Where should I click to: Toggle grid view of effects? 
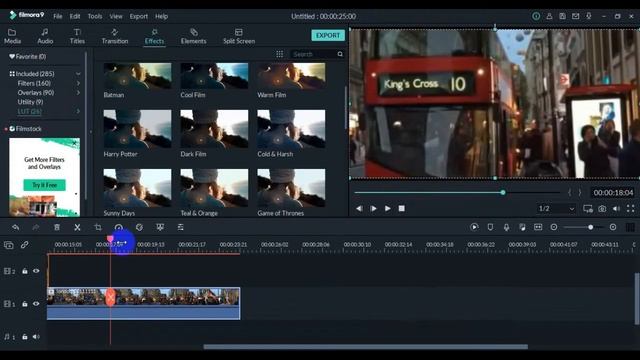[280, 54]
